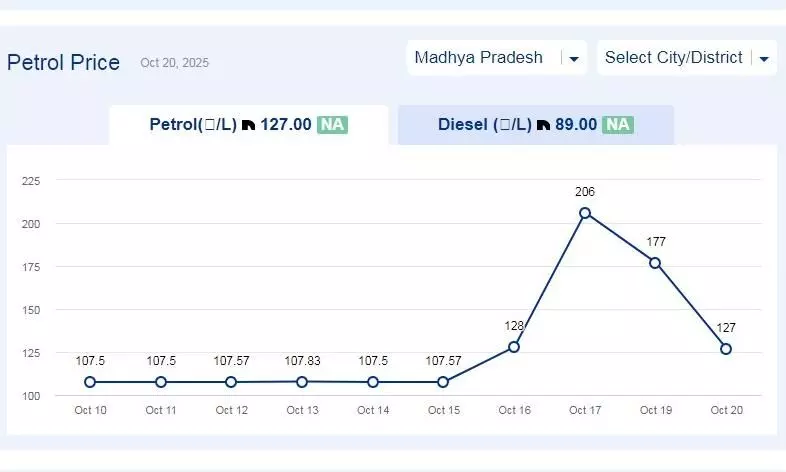Click the icon before 89.00 diesel price
Screen dimensions: 786x472
coord(543,126)
